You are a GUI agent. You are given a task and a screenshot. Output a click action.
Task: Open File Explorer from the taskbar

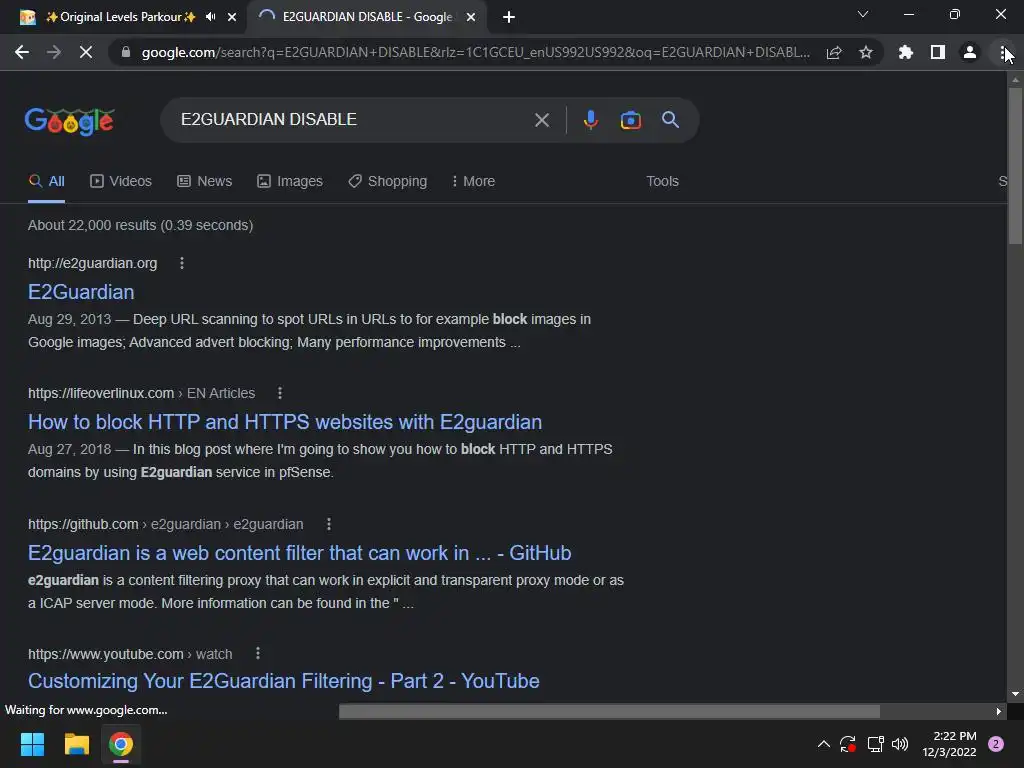click(76, 744)
